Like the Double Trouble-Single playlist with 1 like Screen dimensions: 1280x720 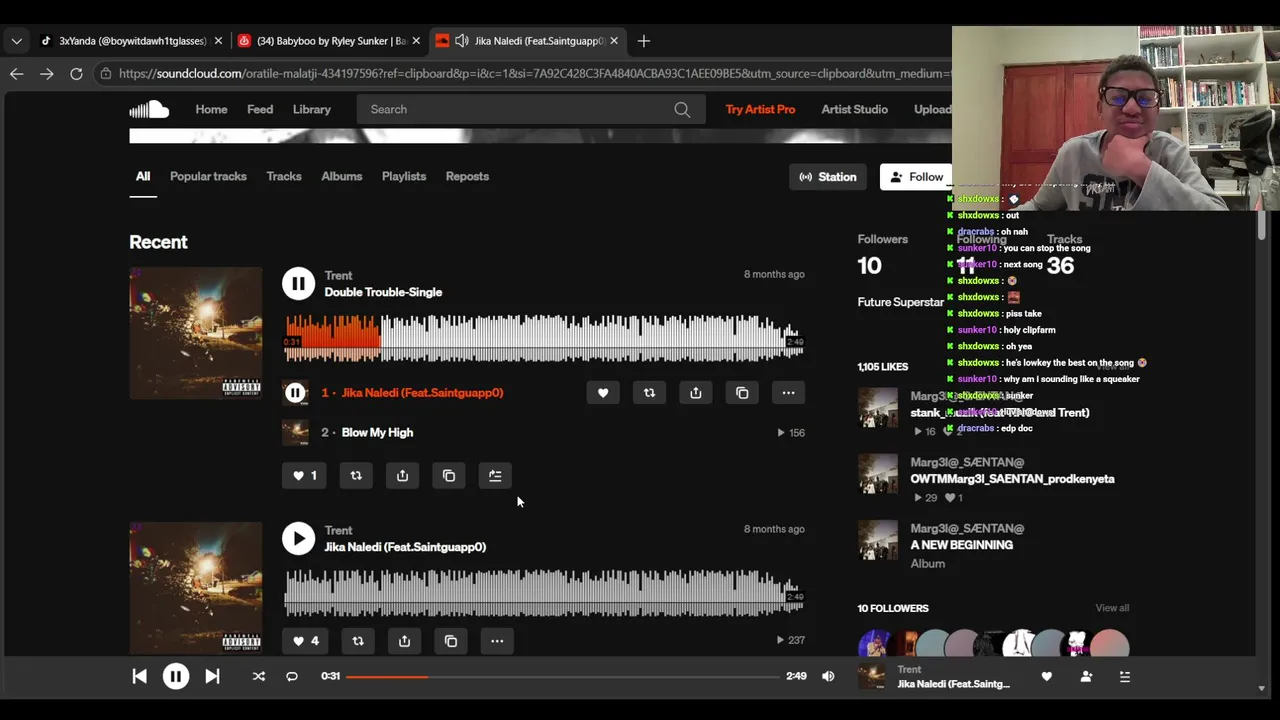click(x=304, y=476)
